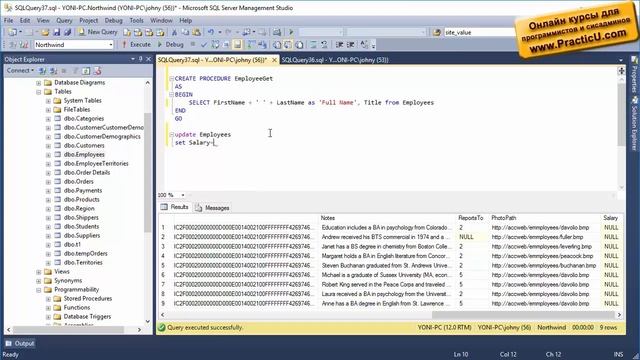This screenshot has width=640, height=360.
Task: Collapse the Tables node
Action: coord(39,92)
